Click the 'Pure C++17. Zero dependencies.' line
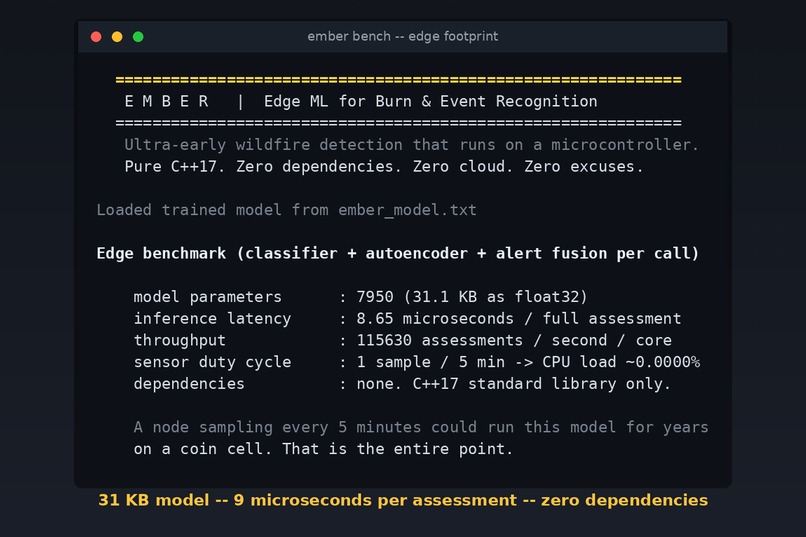The width and height of the screenshot is (806, 537). tap(383, 166)
